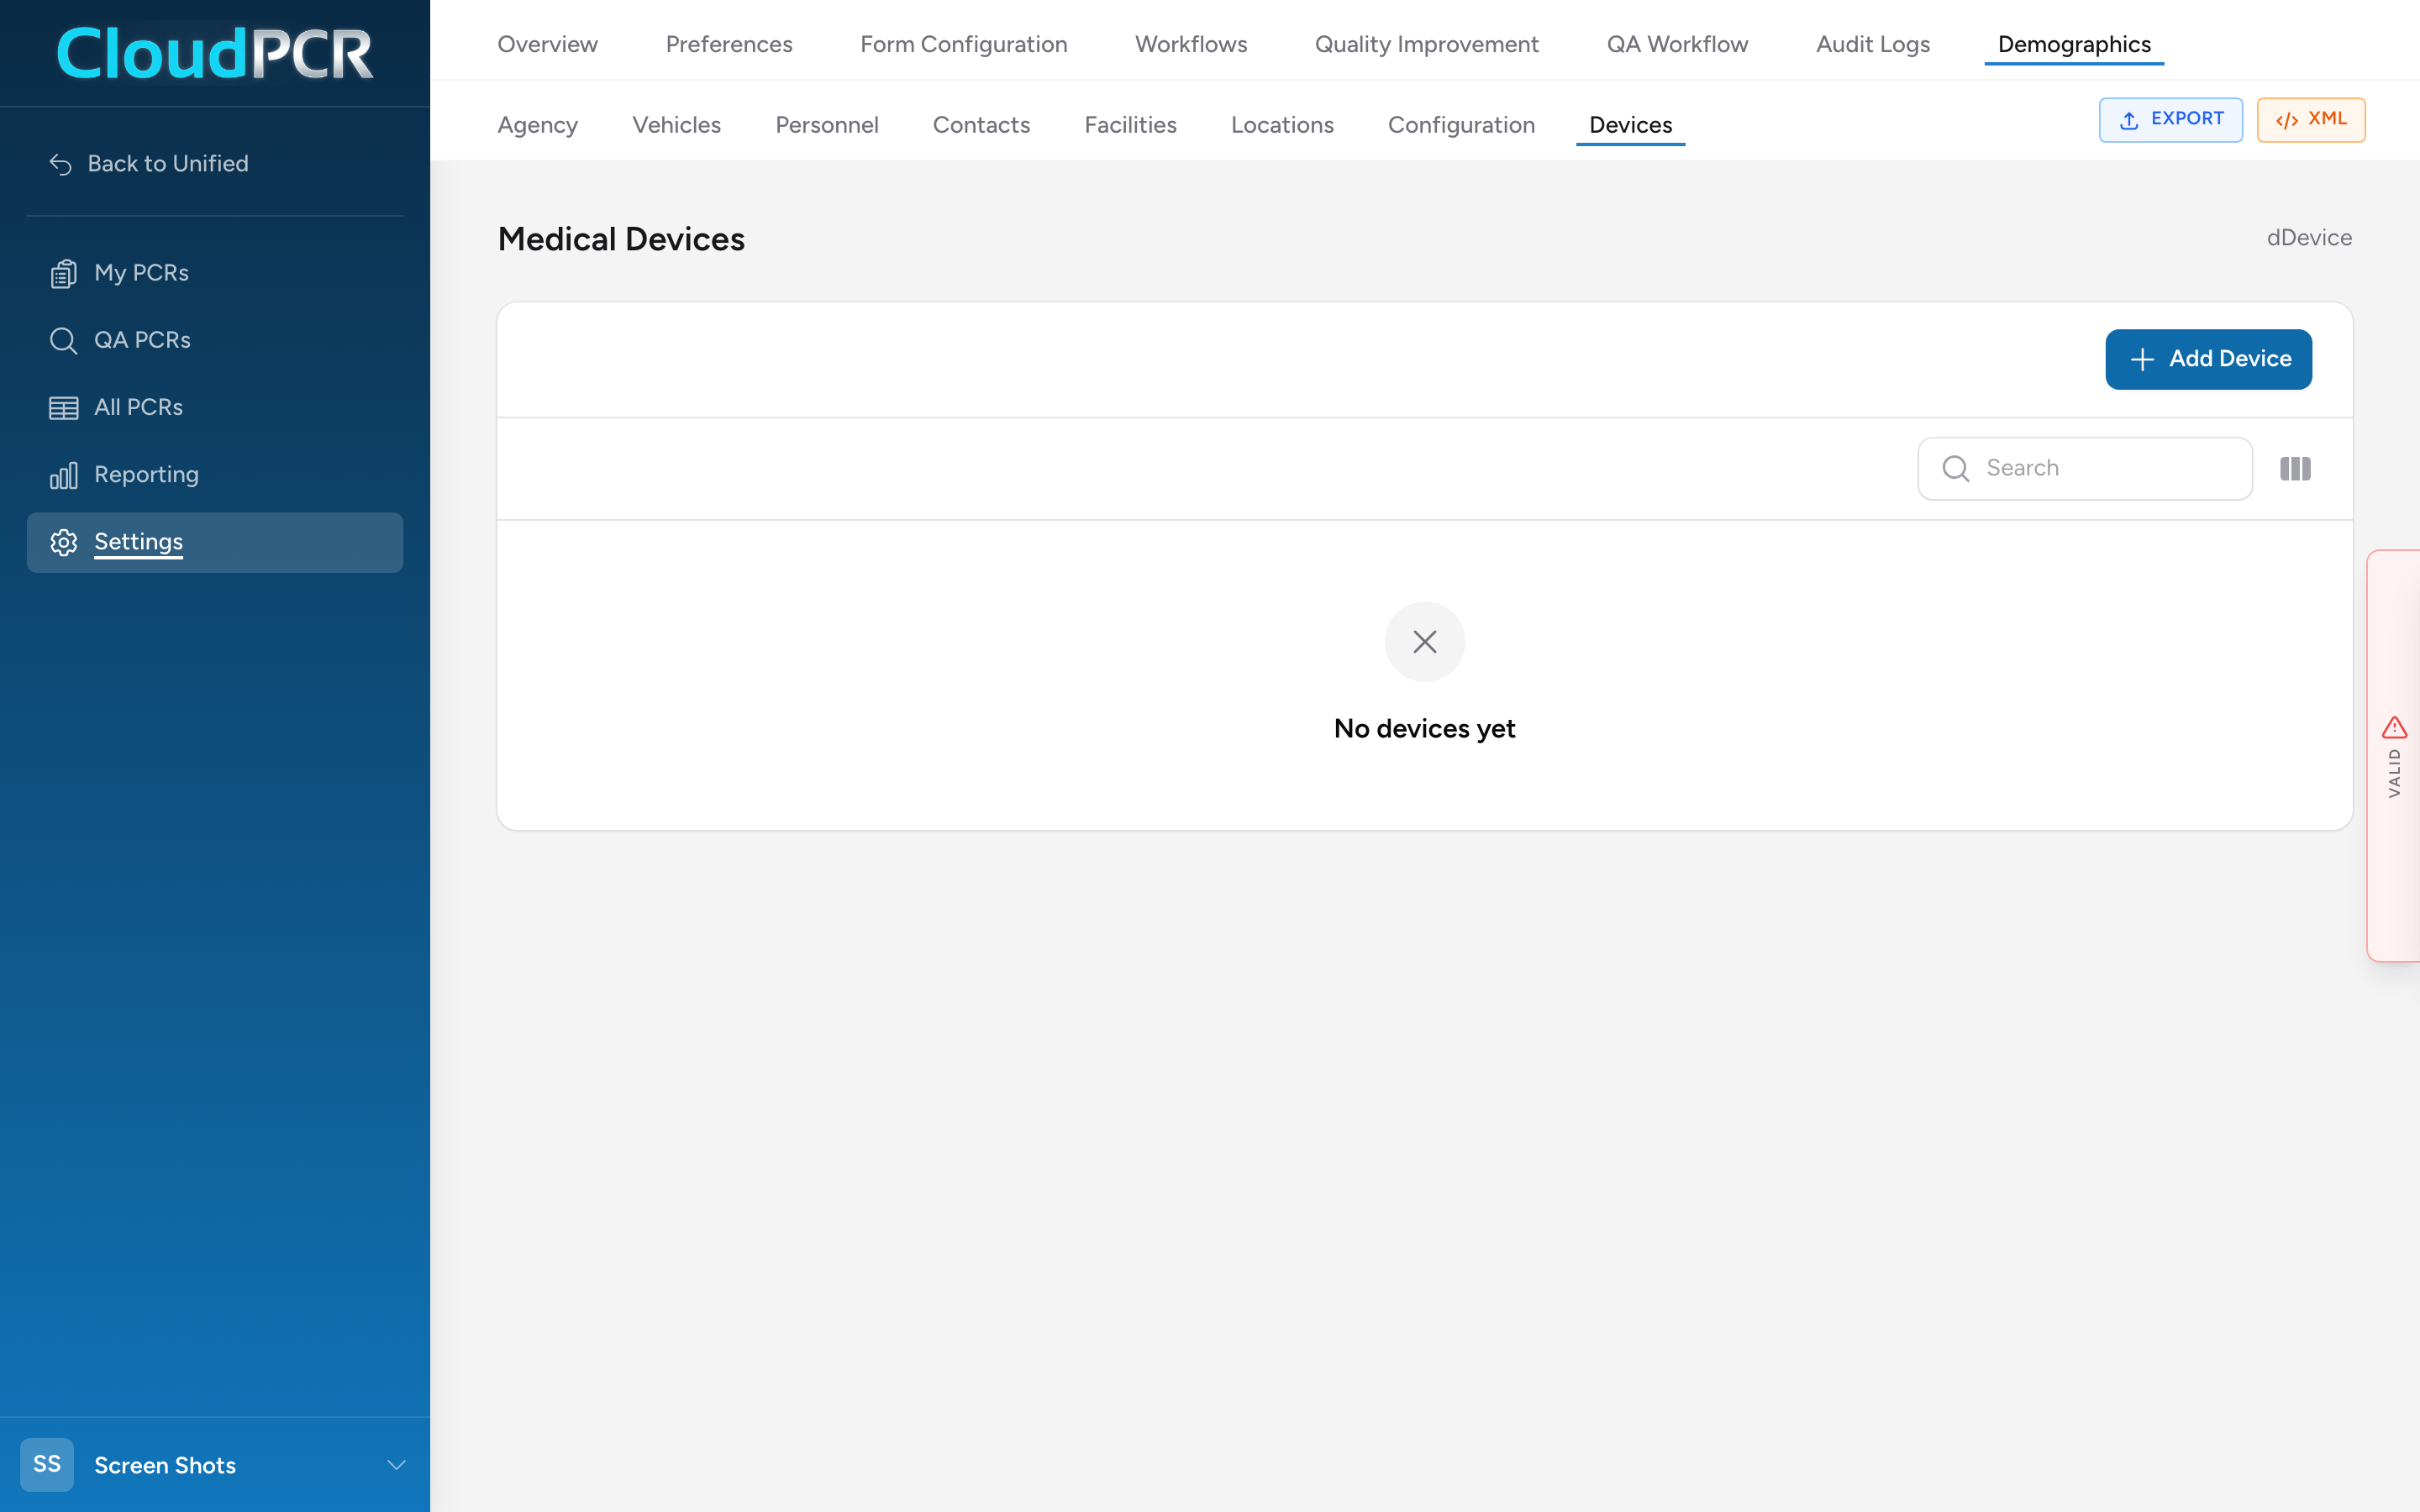Open Settings in the sidebar
2420x1512 pixels.
click(x=215, y=542)
